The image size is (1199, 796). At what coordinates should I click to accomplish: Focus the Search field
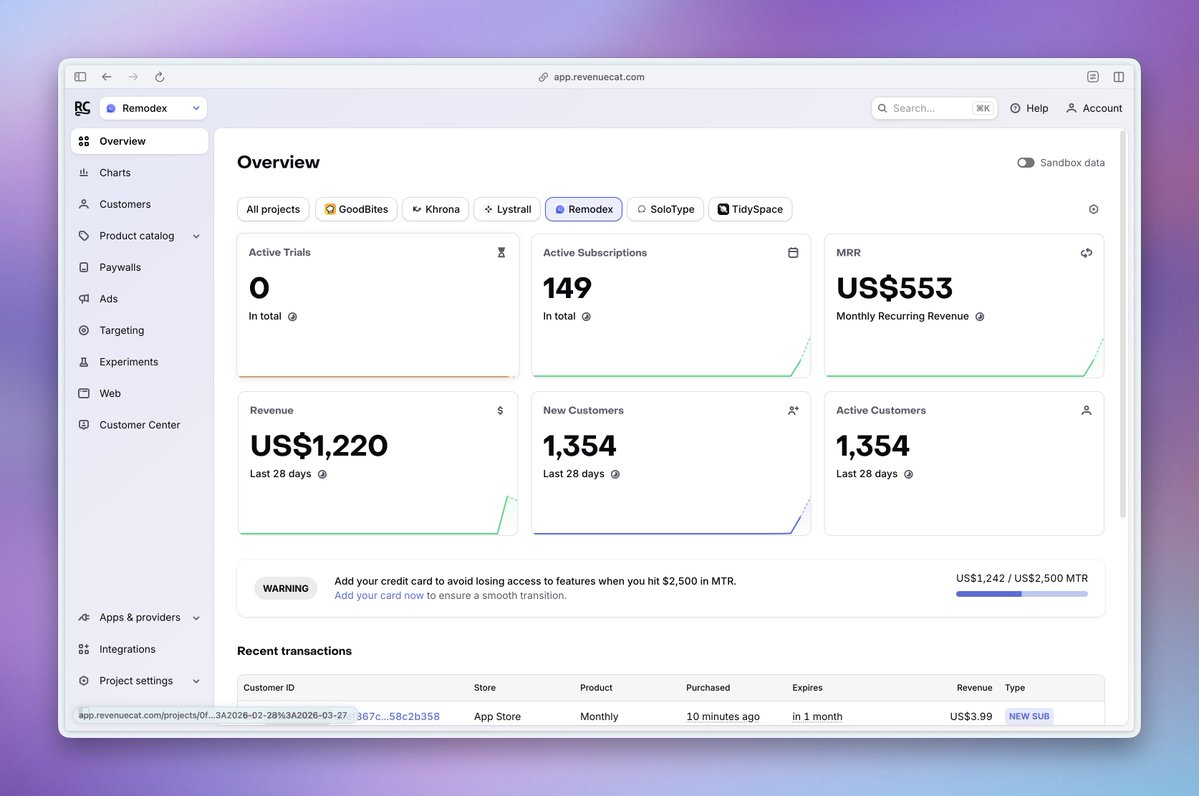[x=934, y=109]
